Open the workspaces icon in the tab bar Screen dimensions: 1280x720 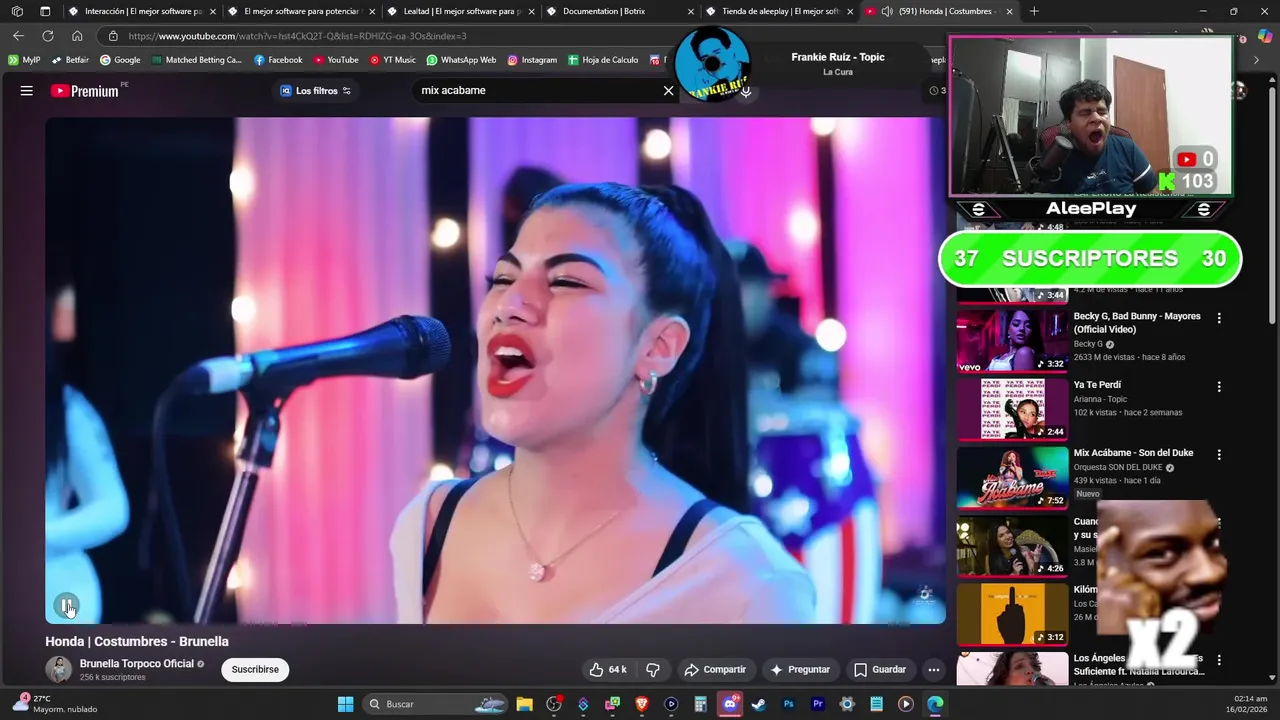17,11
